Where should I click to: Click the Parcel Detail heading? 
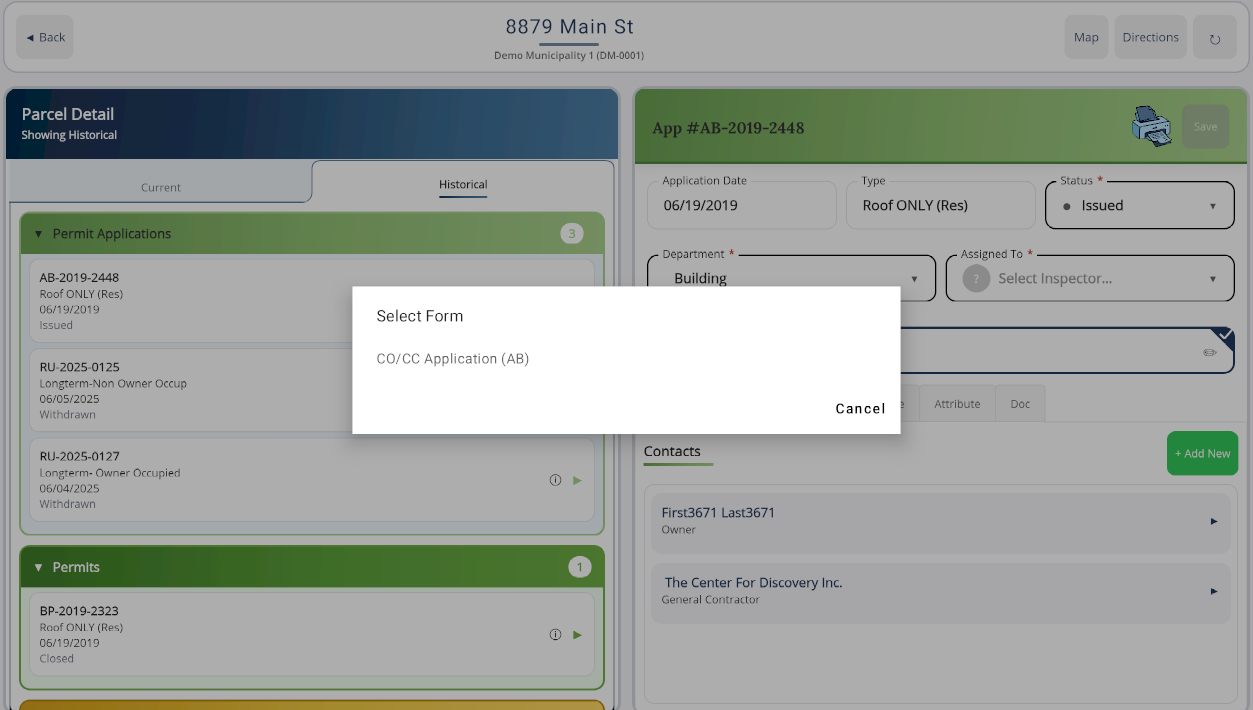[68, 114]
